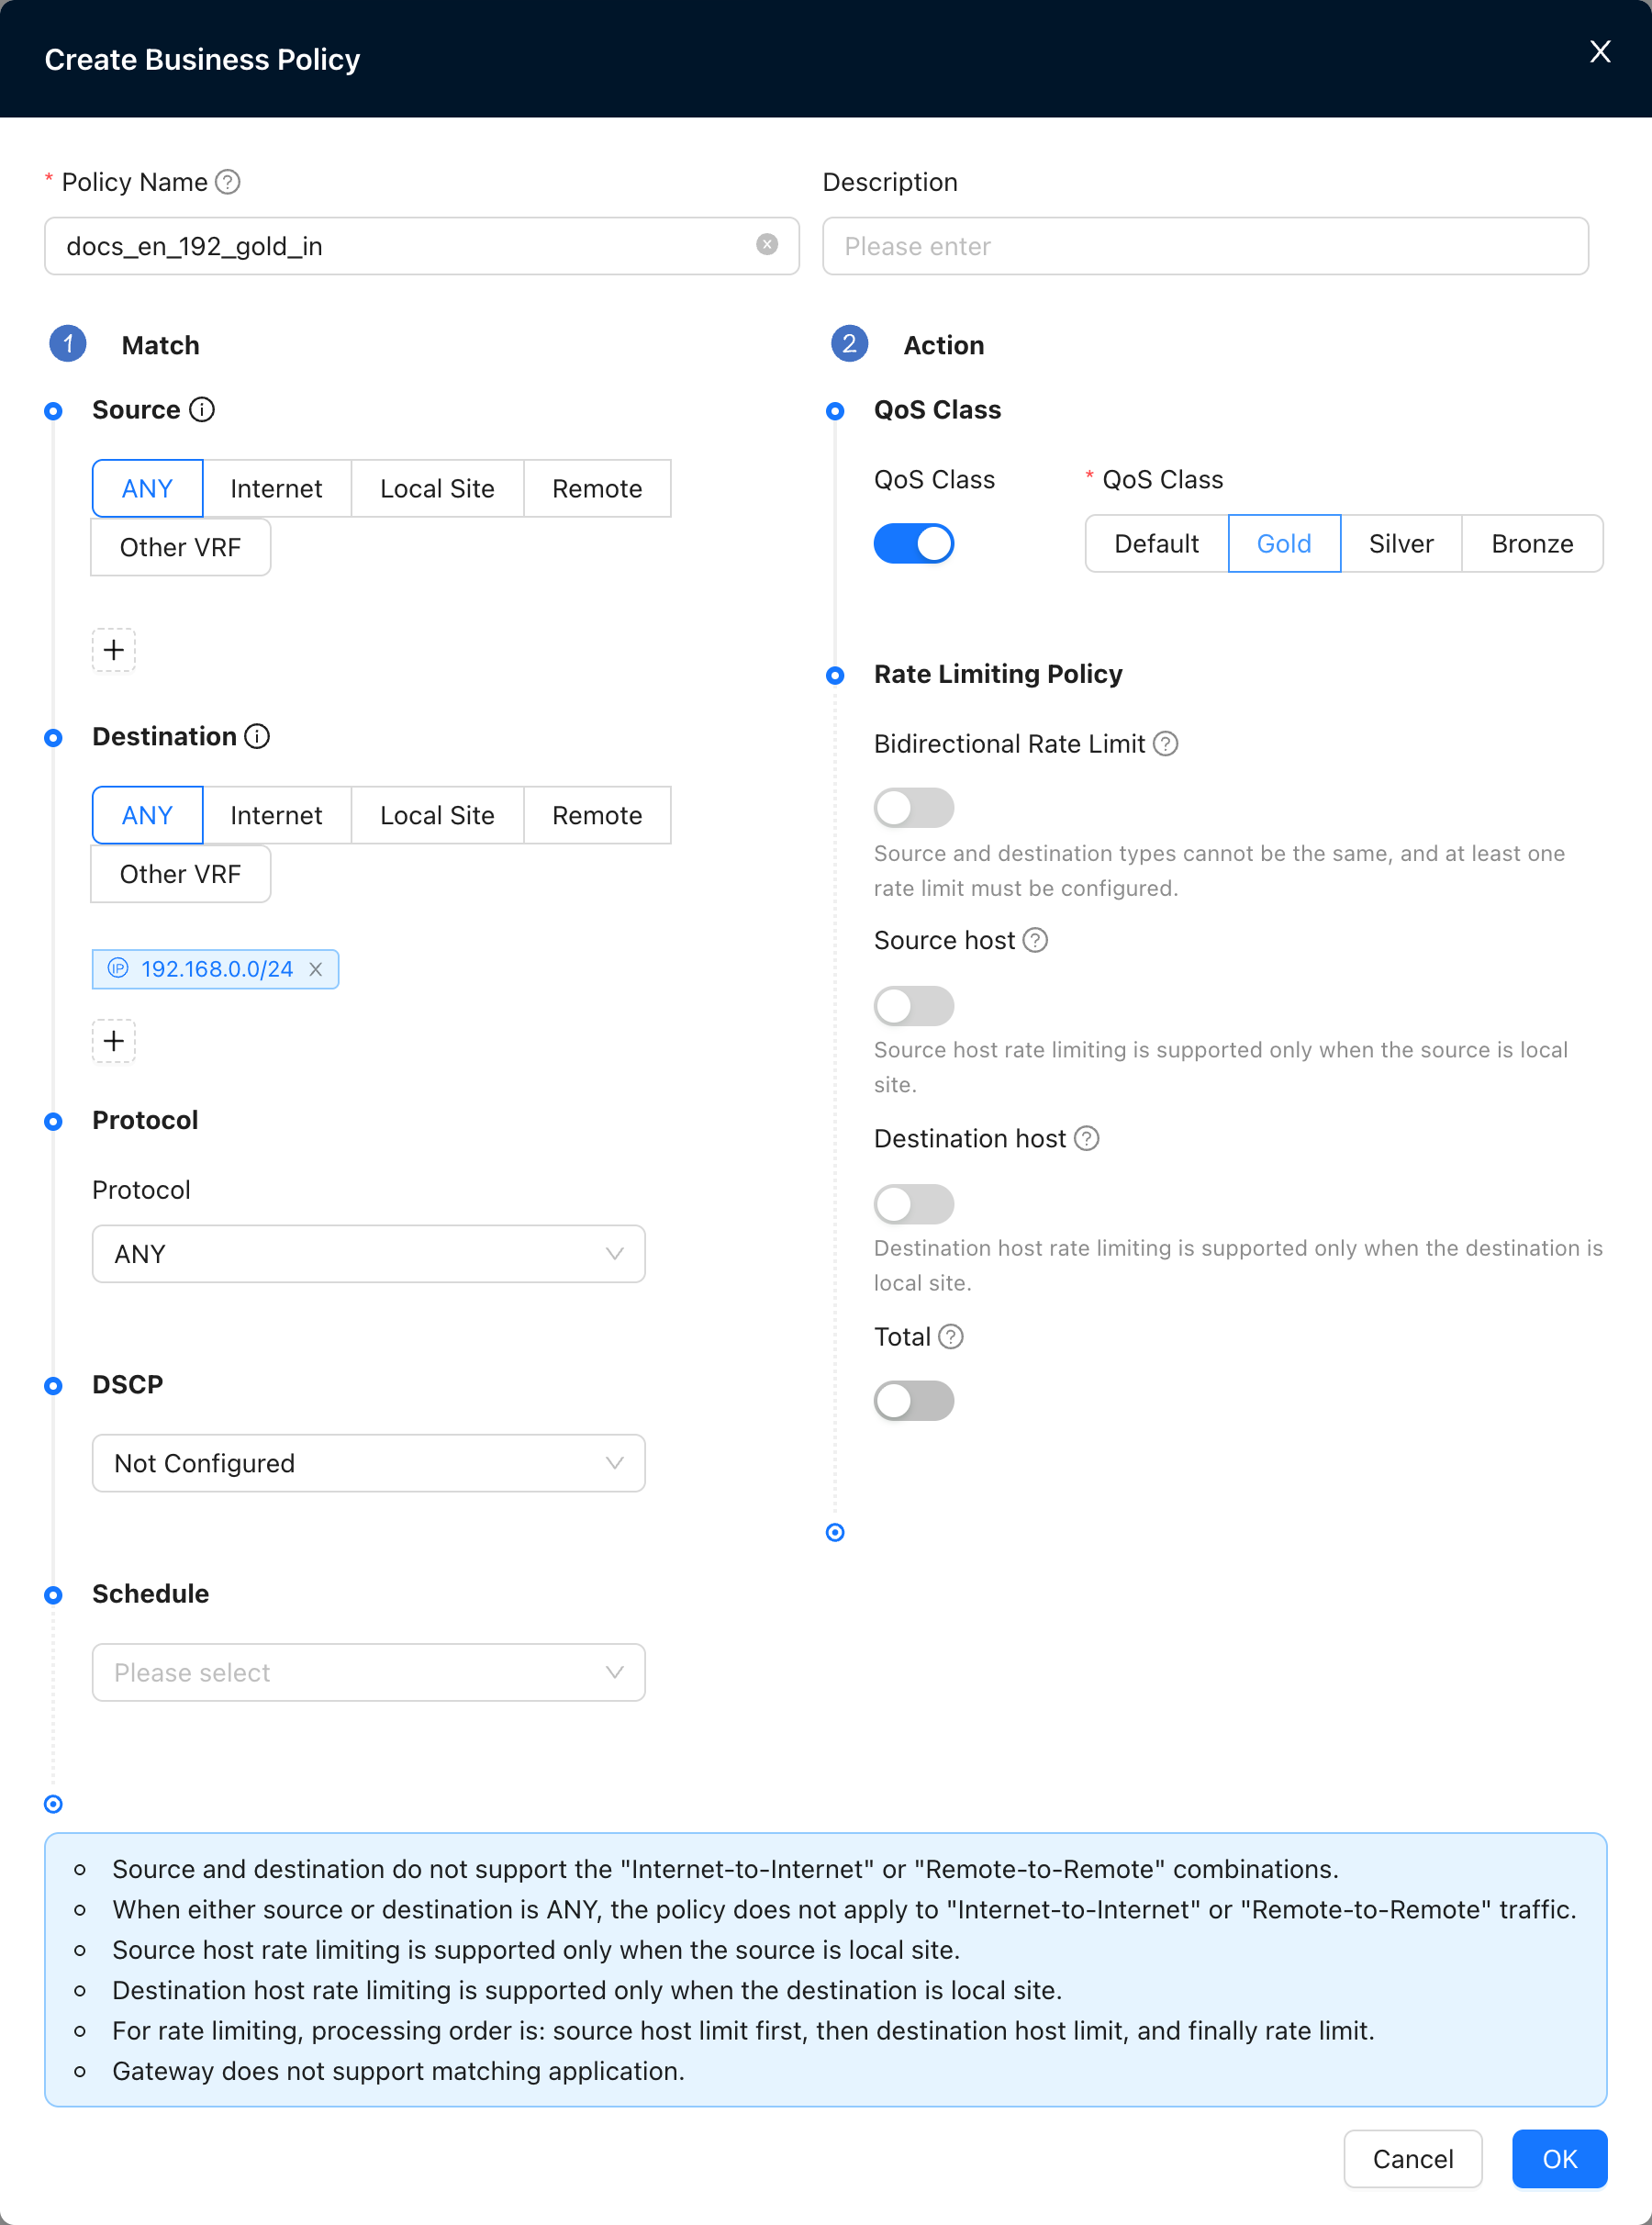Click the Destination info icon
Viewport: 1652px width, 2225px height.
pyautogui.click(x=258, y=737)
